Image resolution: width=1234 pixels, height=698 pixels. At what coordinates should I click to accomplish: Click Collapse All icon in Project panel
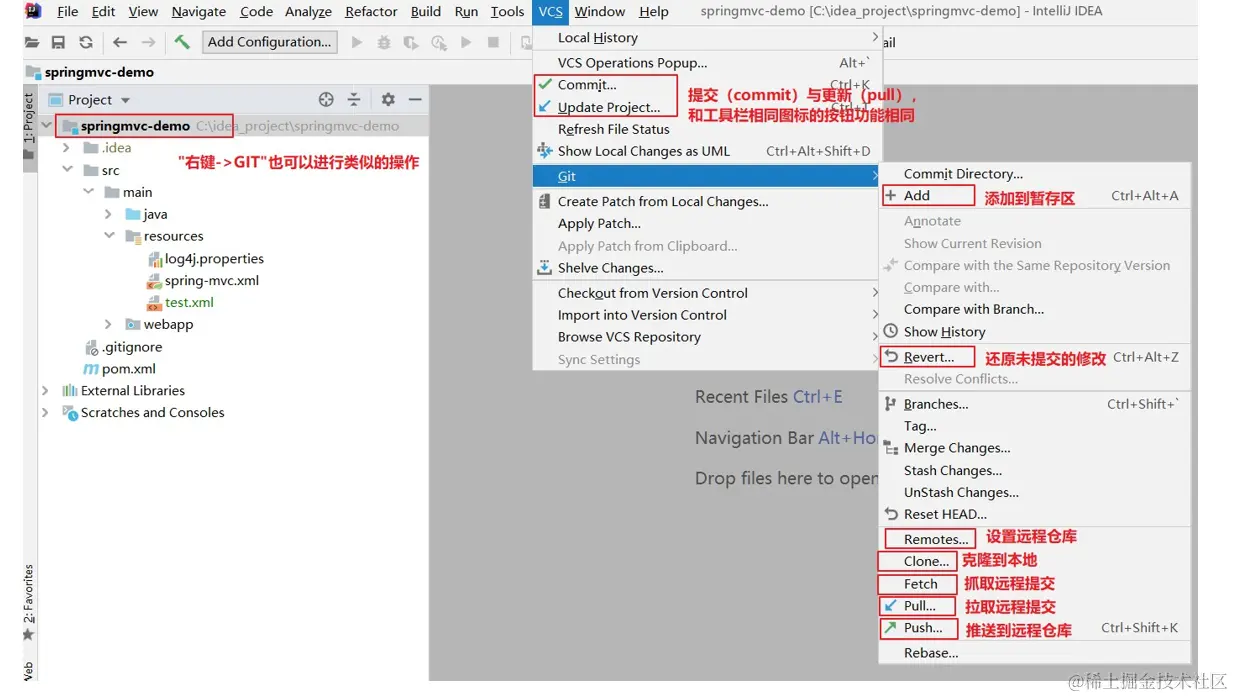(354, 100)
